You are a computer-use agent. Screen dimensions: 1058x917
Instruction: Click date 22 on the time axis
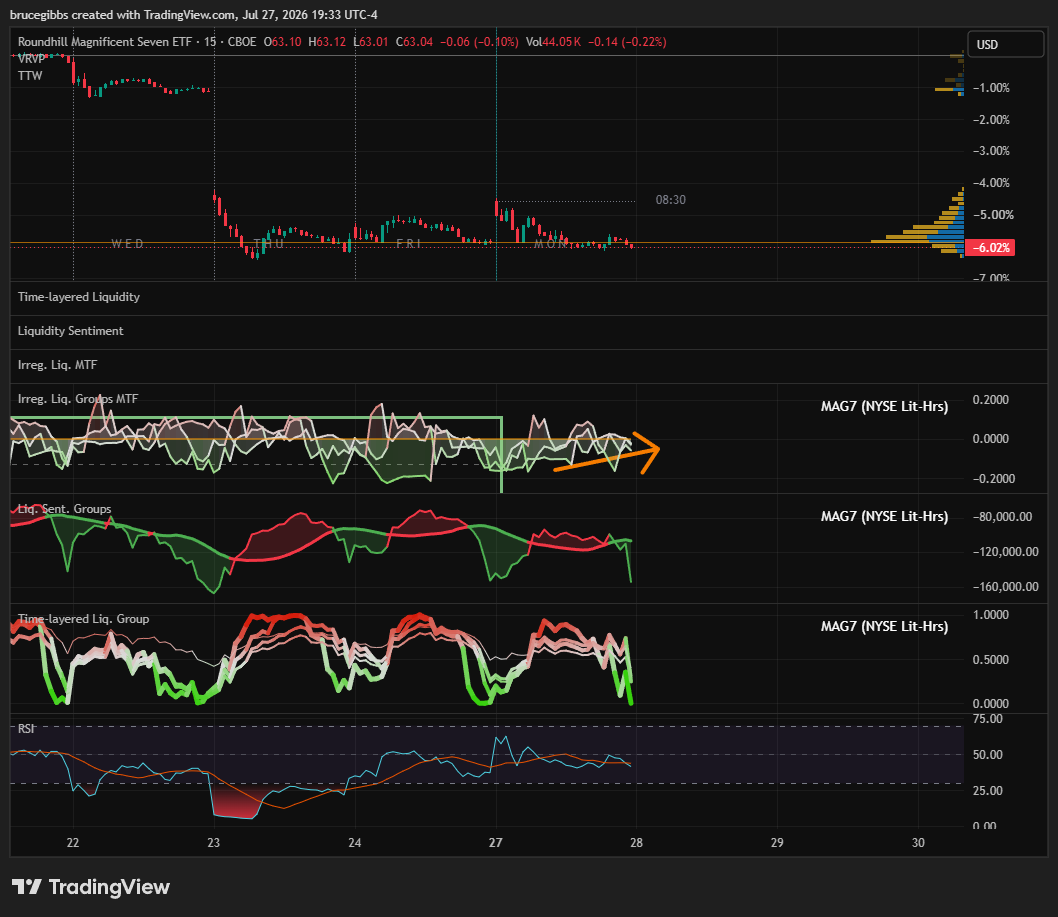pos(73,842)
